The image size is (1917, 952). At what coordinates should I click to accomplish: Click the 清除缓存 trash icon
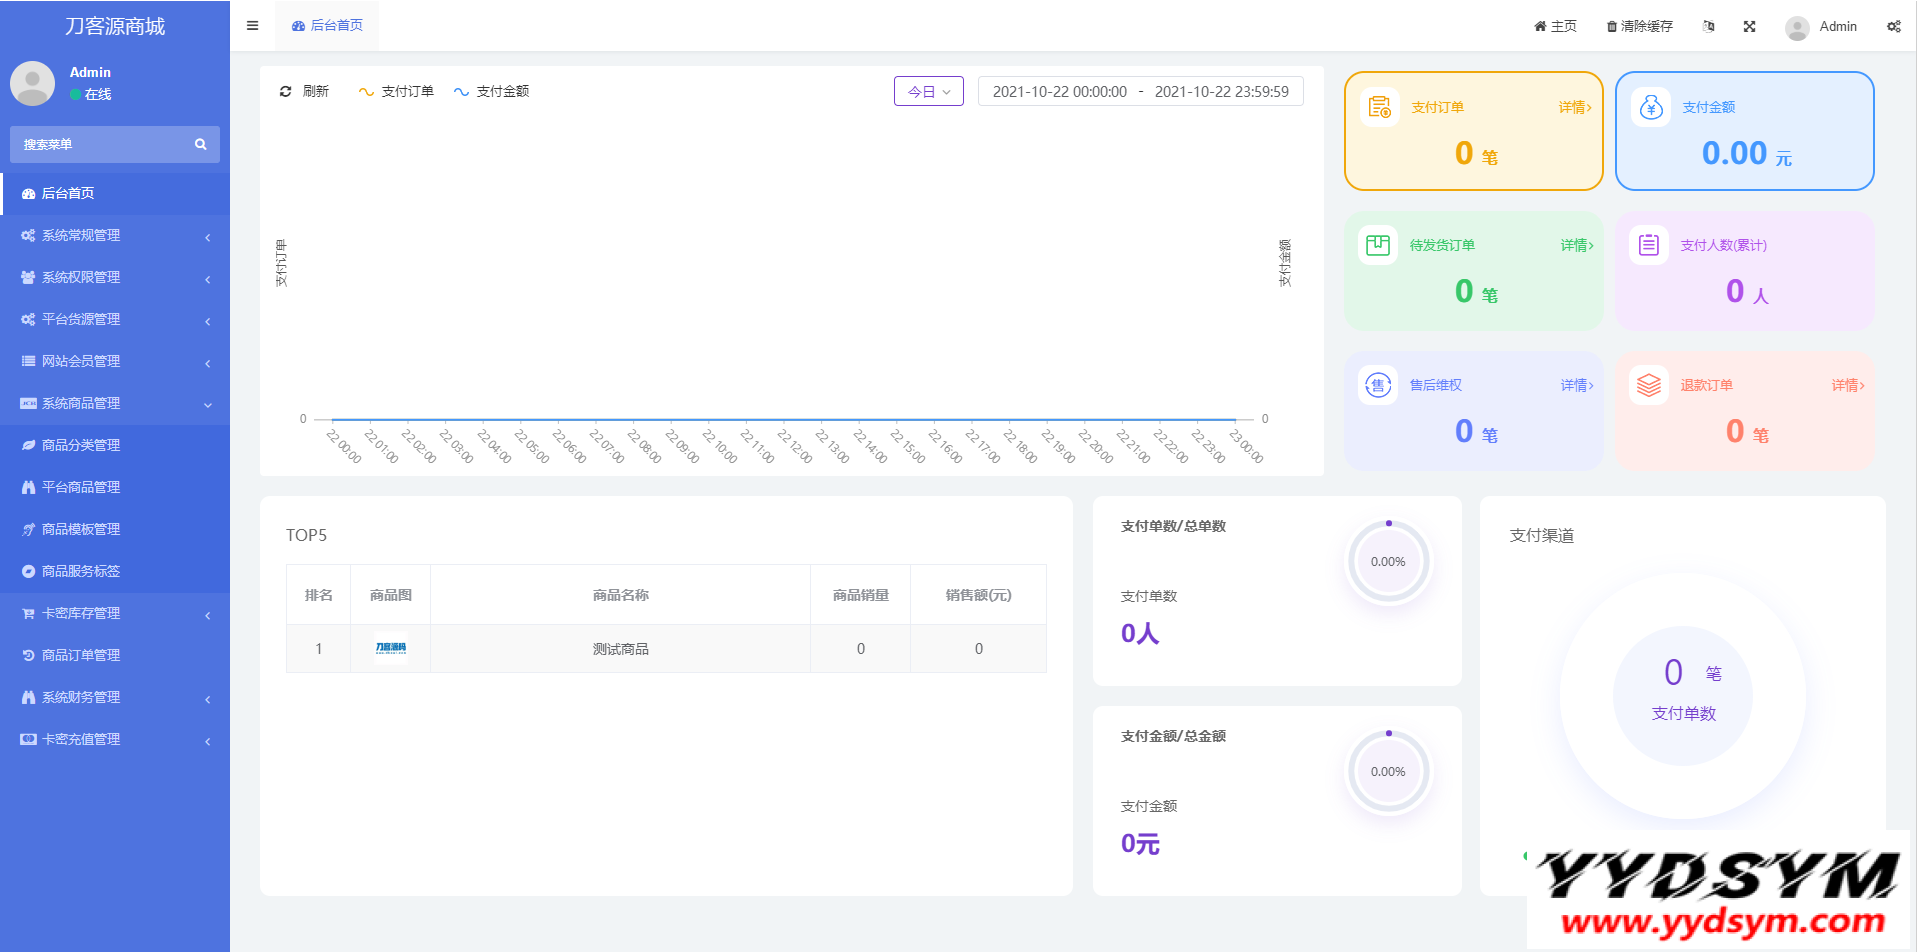(1611, 27)
